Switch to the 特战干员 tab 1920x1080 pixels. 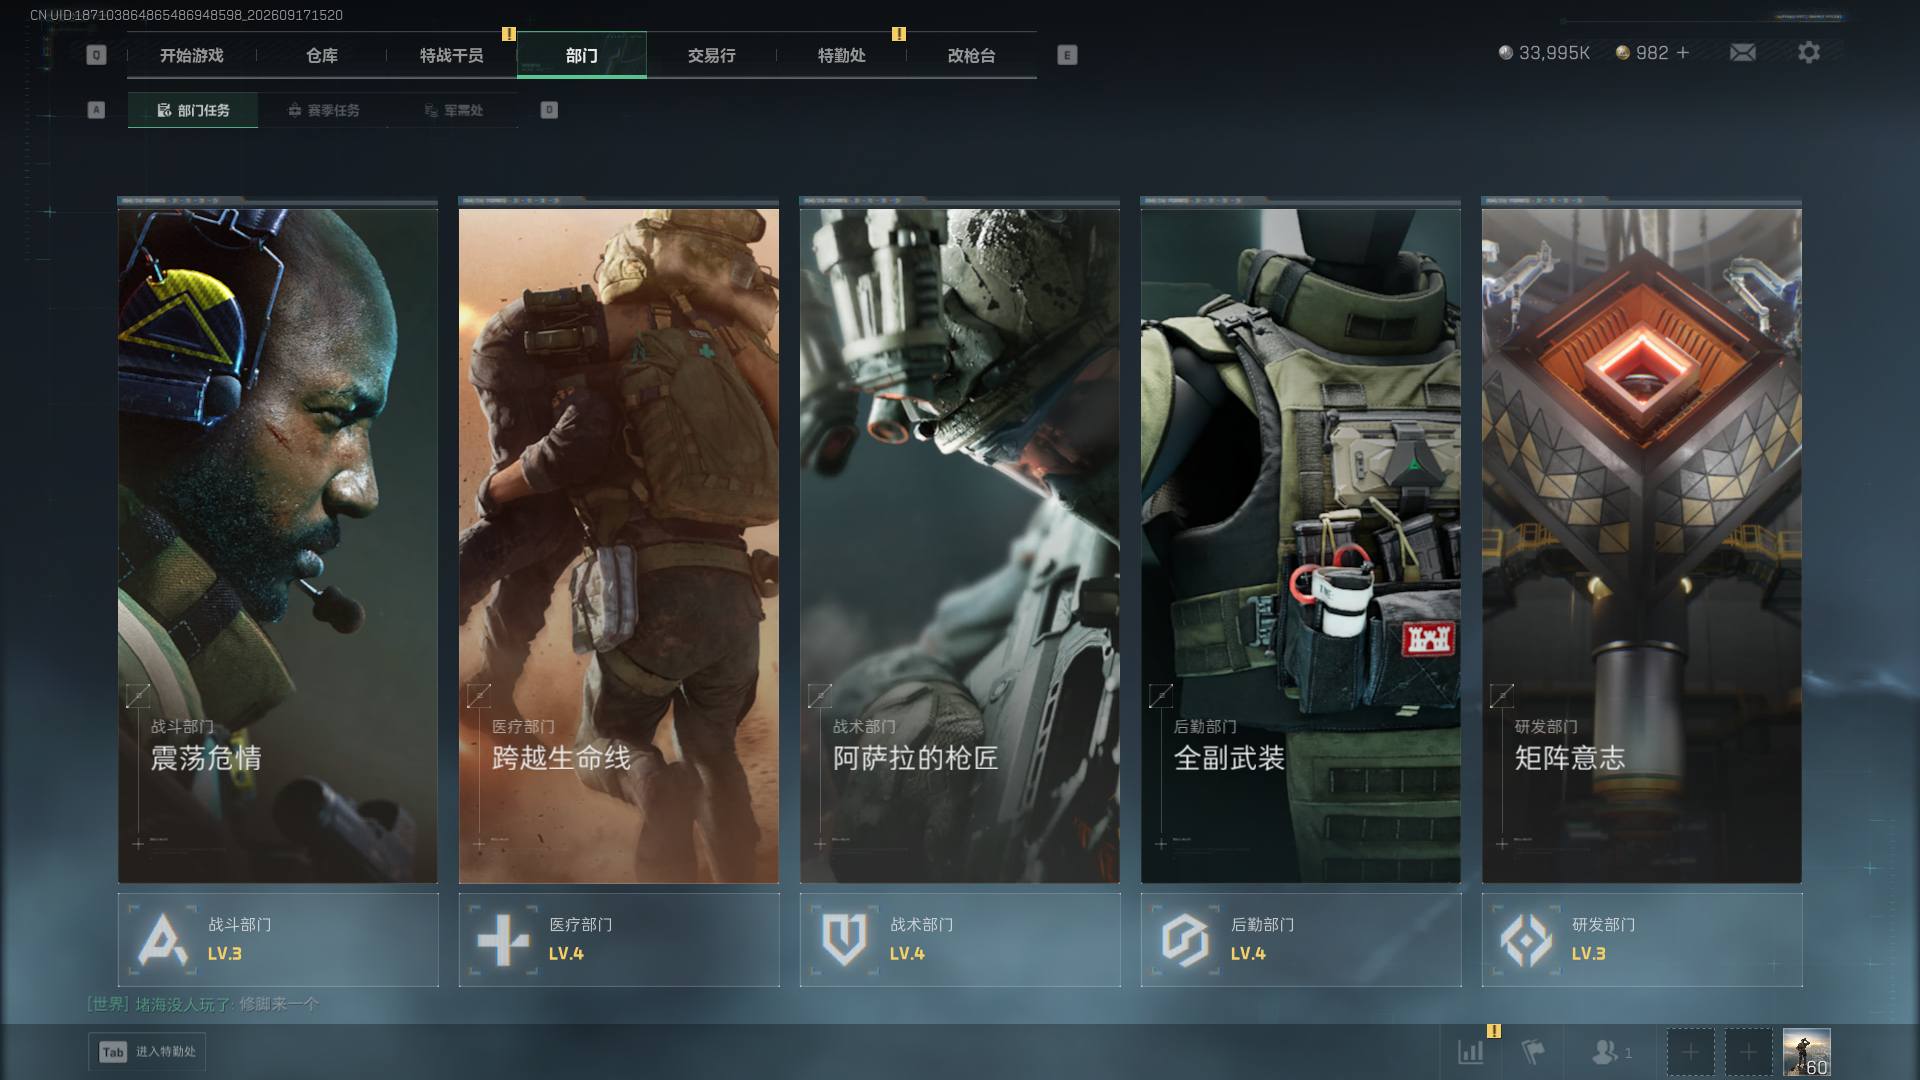(x=452, y=56)
